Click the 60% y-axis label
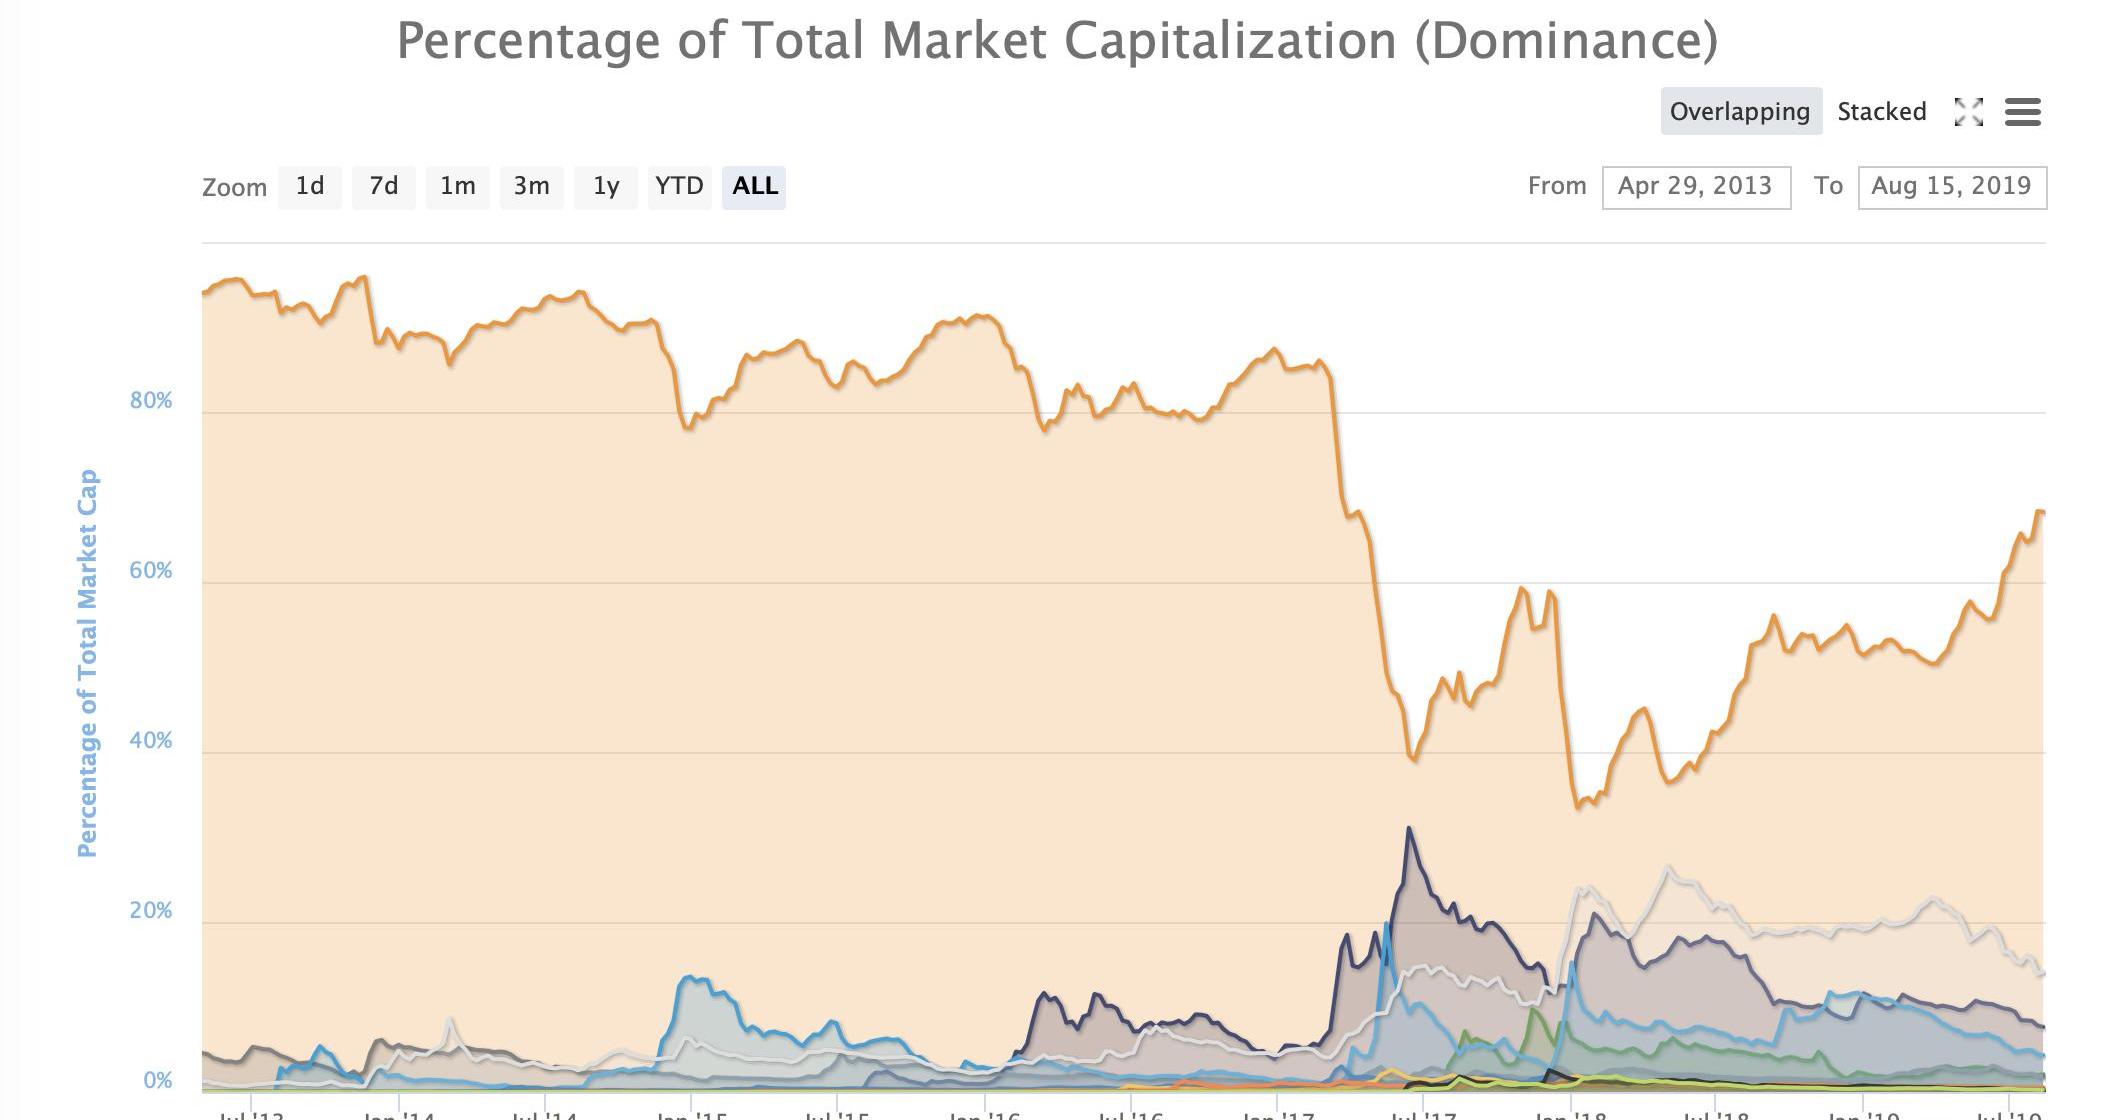The width and height of the screenshot is (2102, 1120). click(x=151, y=571)
